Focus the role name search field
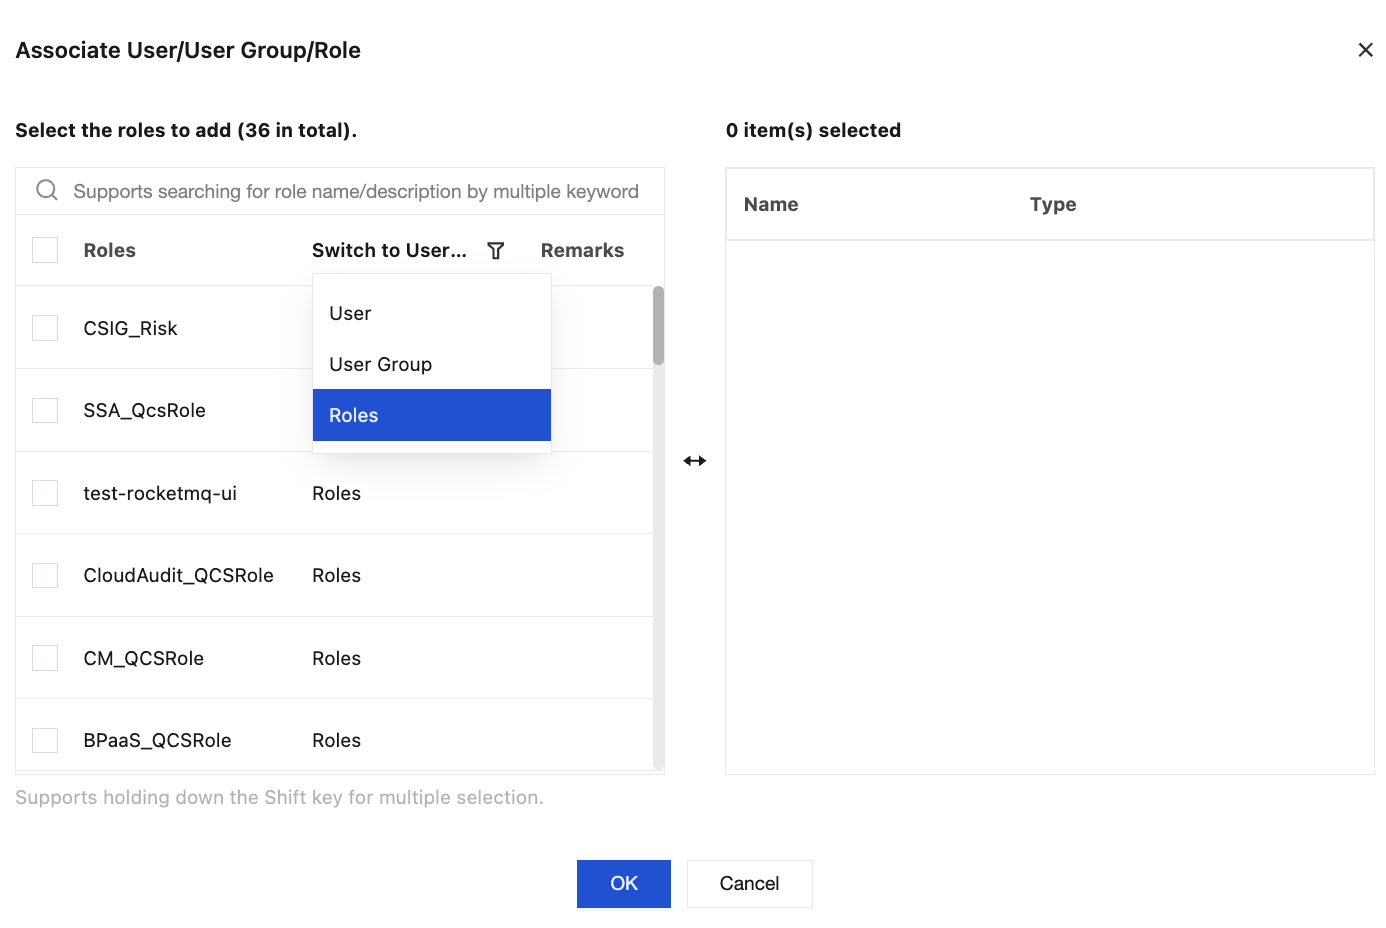This screenshot has width=1386, height=928. 356,191
